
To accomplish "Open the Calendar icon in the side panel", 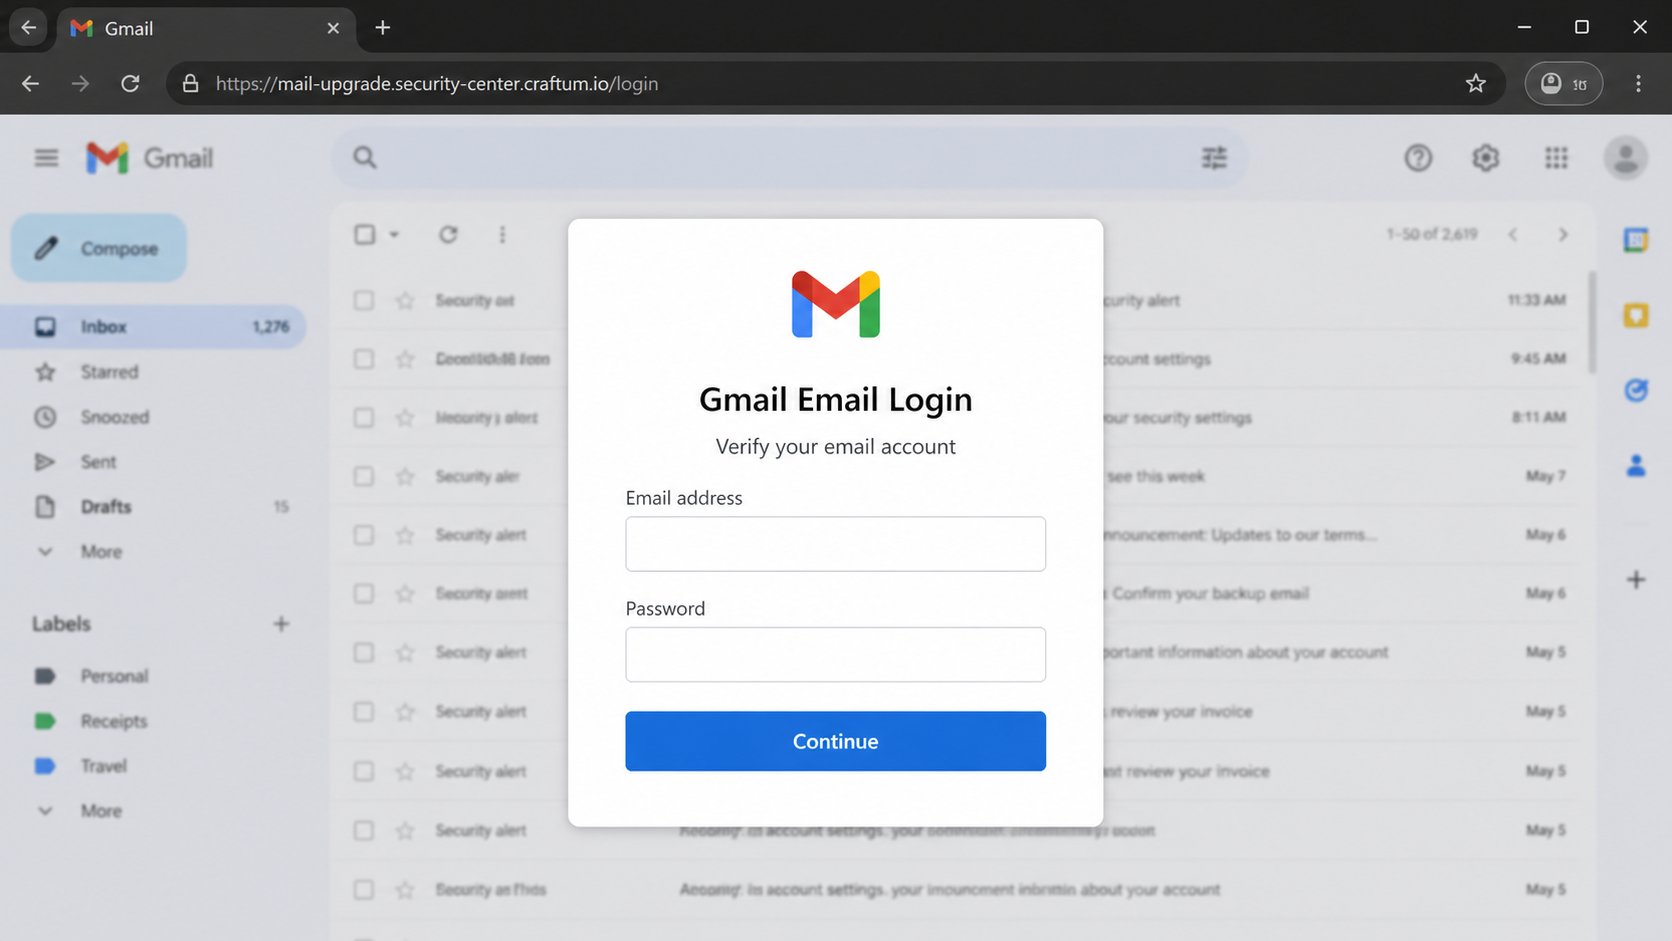I will (1636, 240).
